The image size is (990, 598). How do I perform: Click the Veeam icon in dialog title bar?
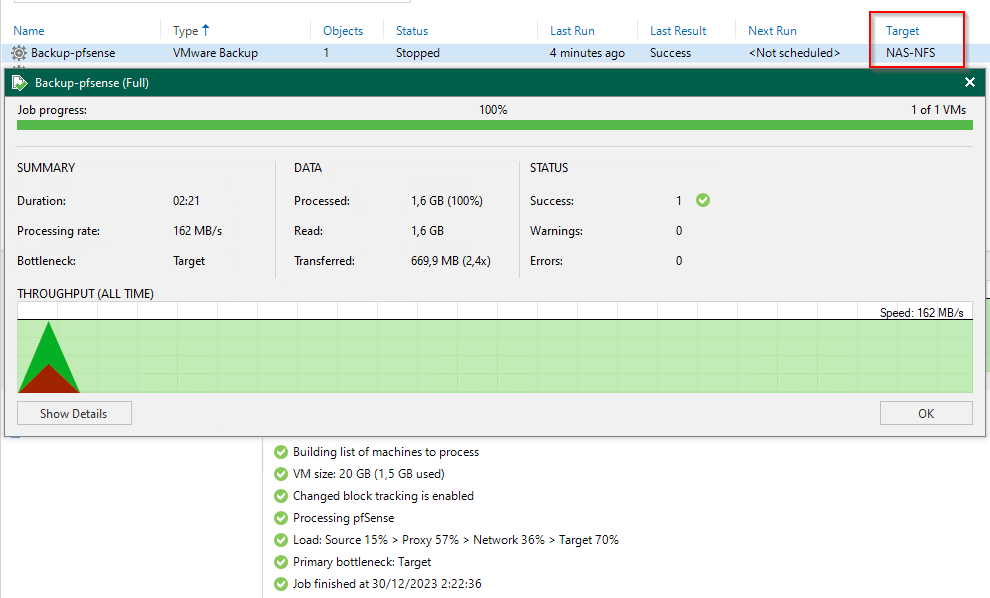pos(19,83)
